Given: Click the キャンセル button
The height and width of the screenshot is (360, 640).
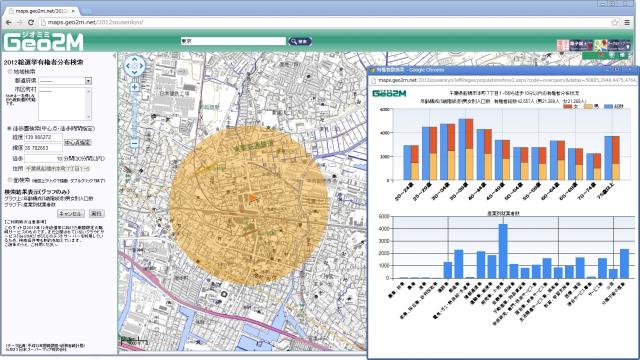Looking at the screenshot, I should click(71, 213).
